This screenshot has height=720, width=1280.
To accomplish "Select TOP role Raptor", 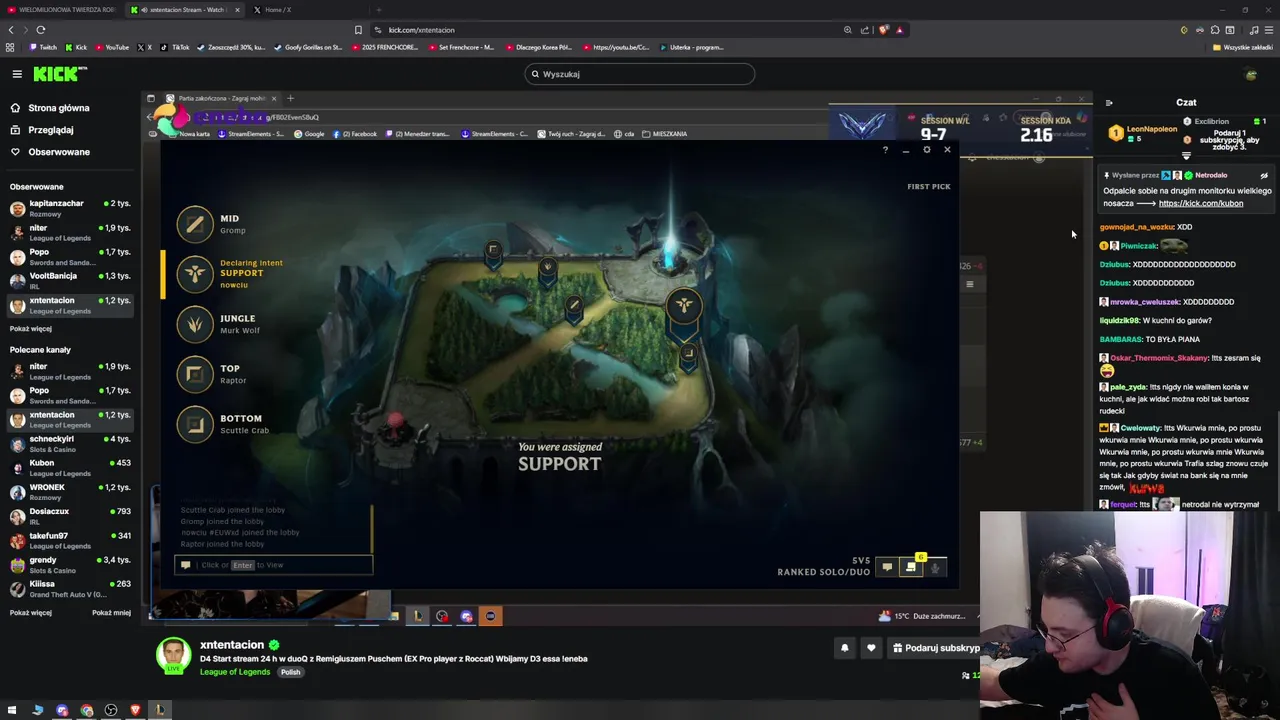I will tap(230, 374).
